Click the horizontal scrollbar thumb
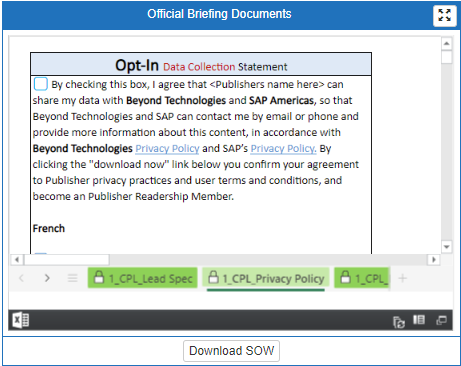 [x=67, y=259]
